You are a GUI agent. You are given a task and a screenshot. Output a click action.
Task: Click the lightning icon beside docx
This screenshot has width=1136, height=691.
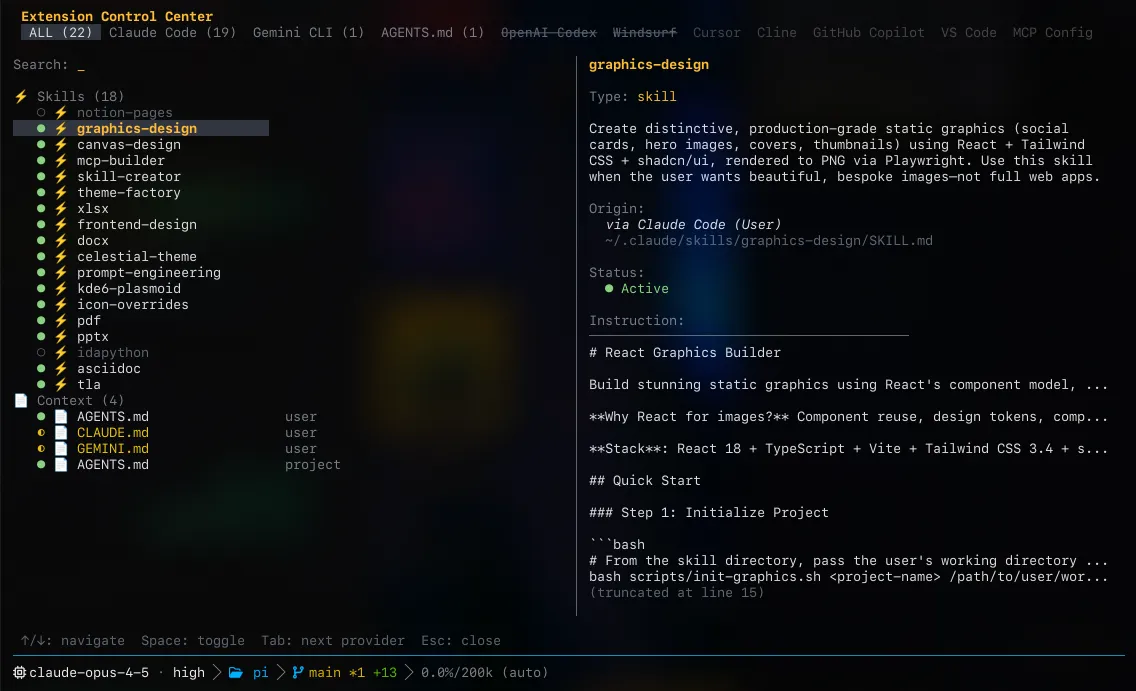62,240
